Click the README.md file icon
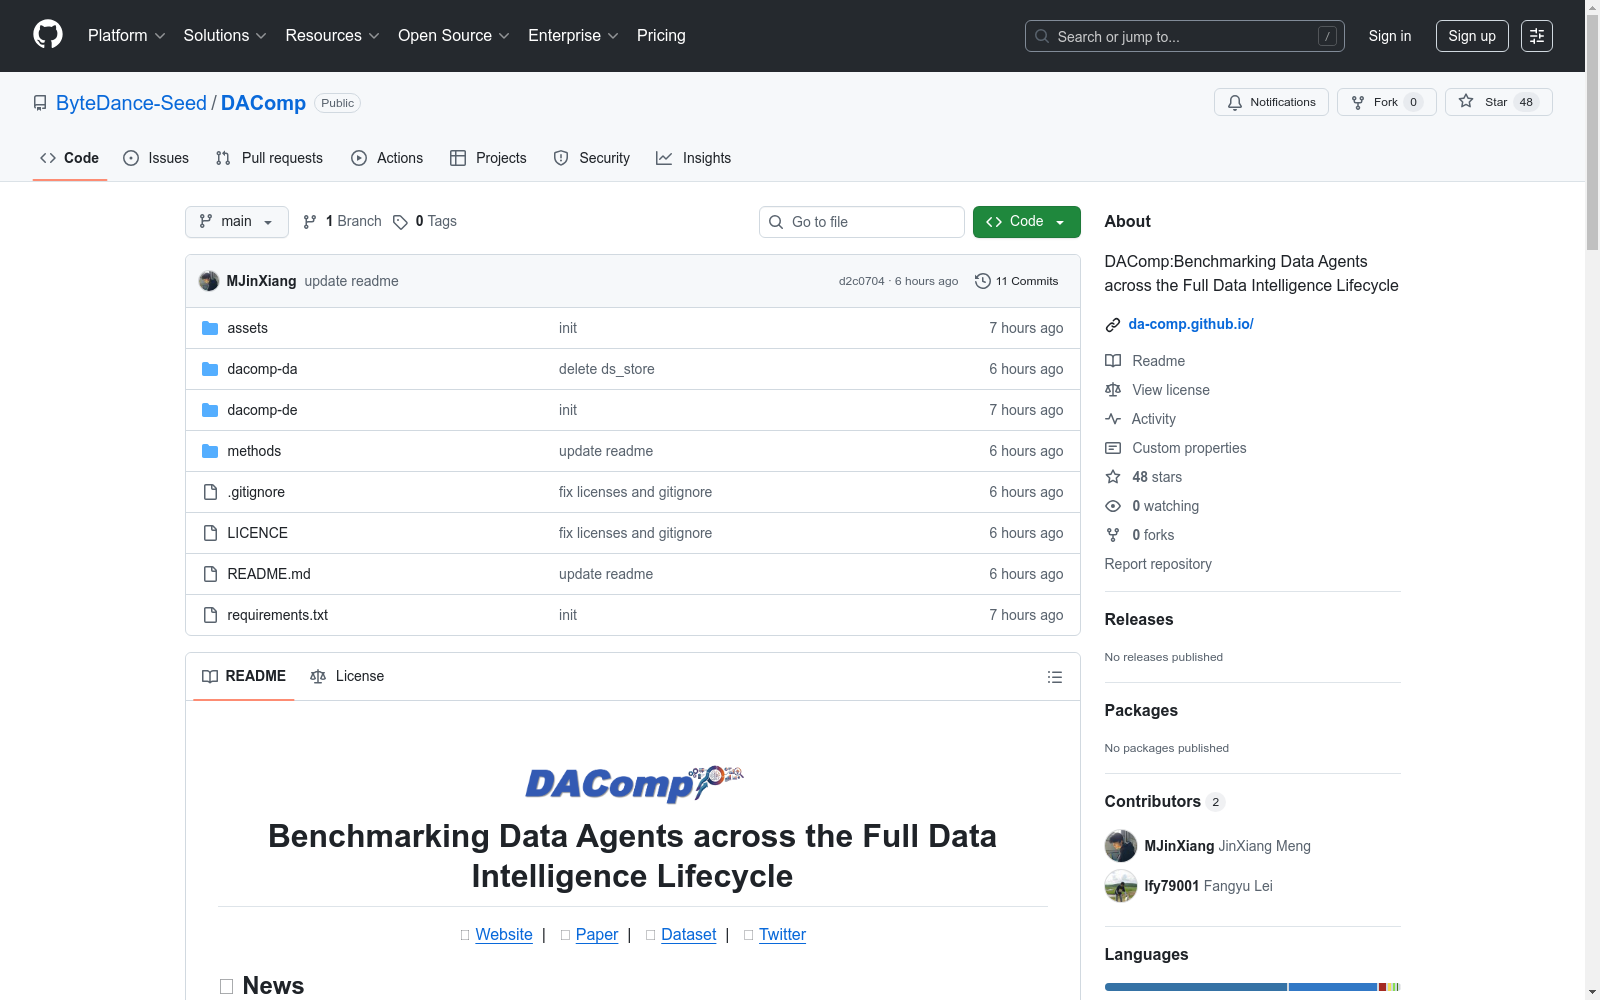 (x=210, y=574)
